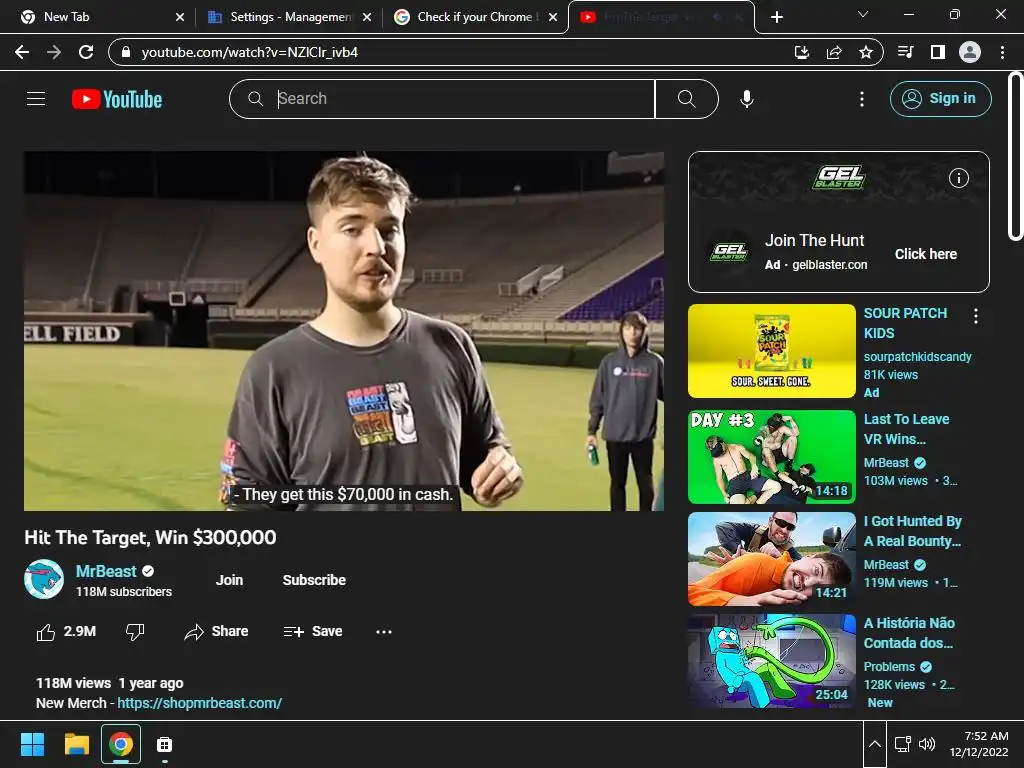Open Chrome profile avatar

point(970,52)
